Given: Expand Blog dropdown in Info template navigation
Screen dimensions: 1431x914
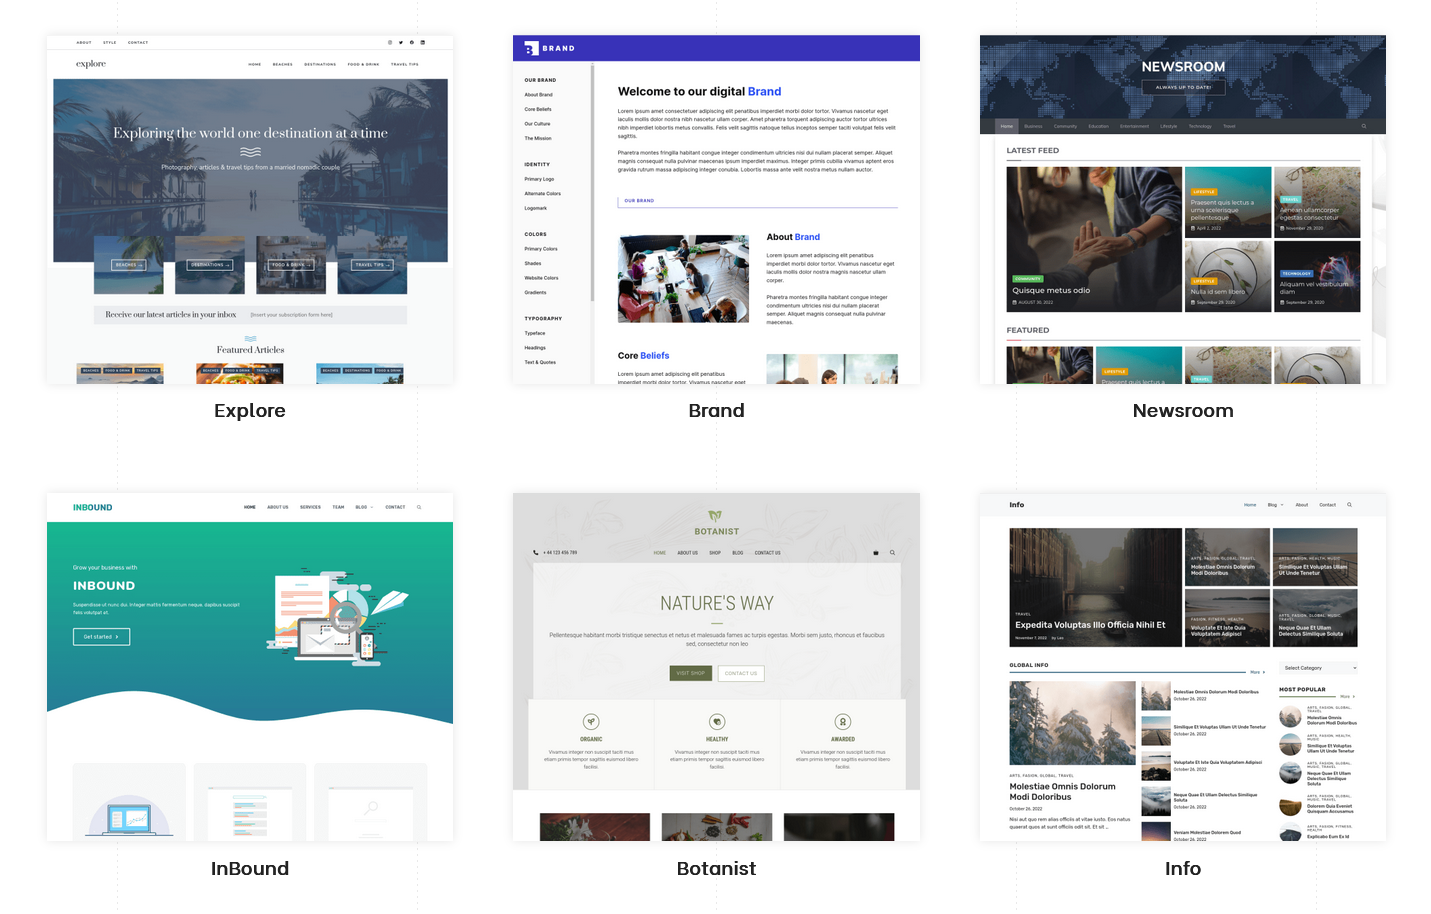Looking at the screenshot, I should pos(1275,505).
